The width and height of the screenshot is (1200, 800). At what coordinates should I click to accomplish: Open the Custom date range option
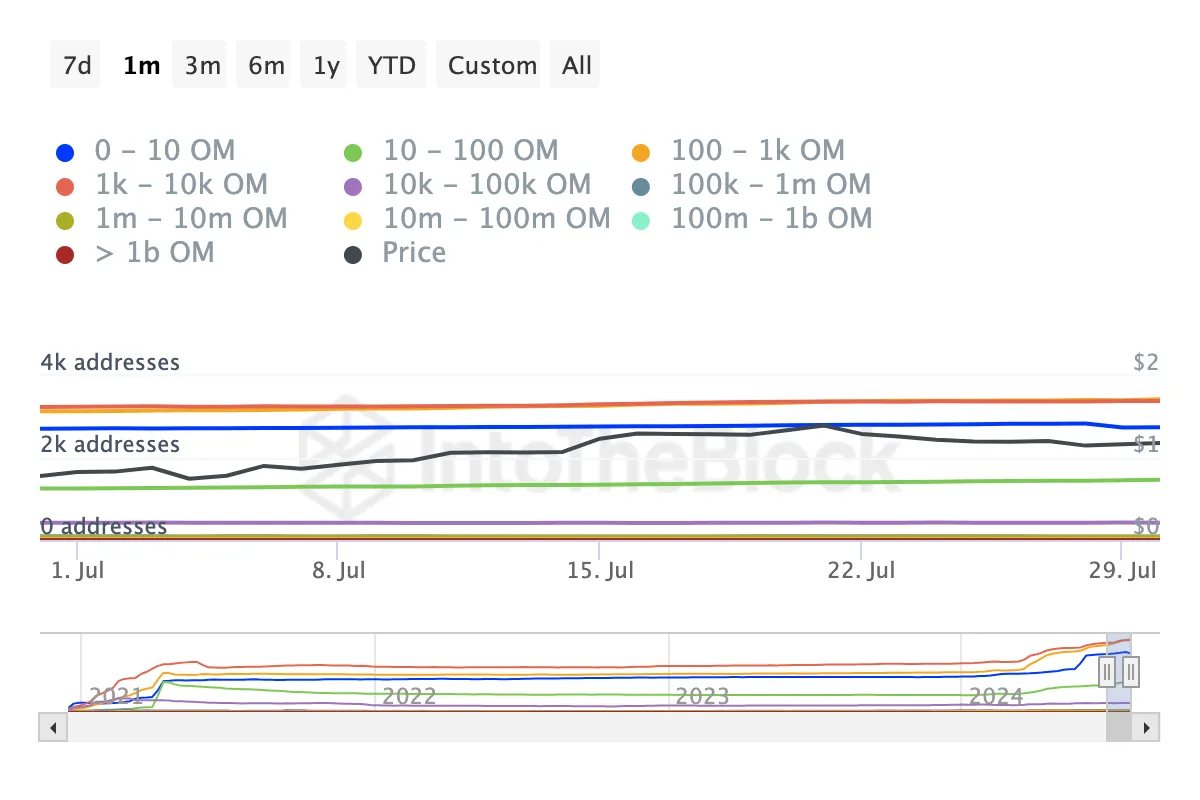click(492, 66)
